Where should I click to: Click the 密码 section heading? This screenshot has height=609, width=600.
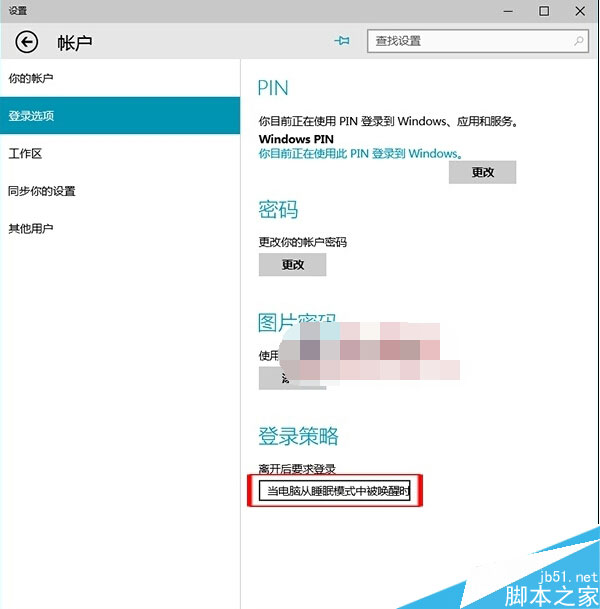click(278, 210)
